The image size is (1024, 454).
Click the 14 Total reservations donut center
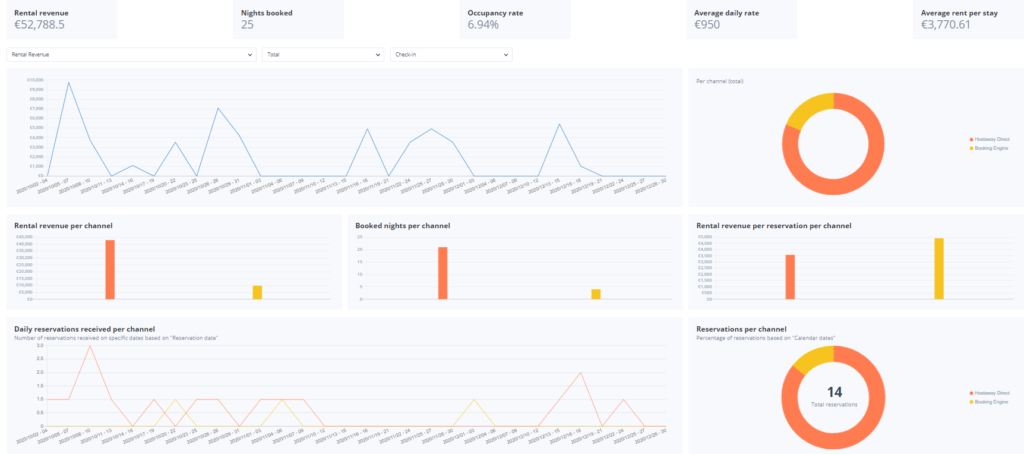833,396
